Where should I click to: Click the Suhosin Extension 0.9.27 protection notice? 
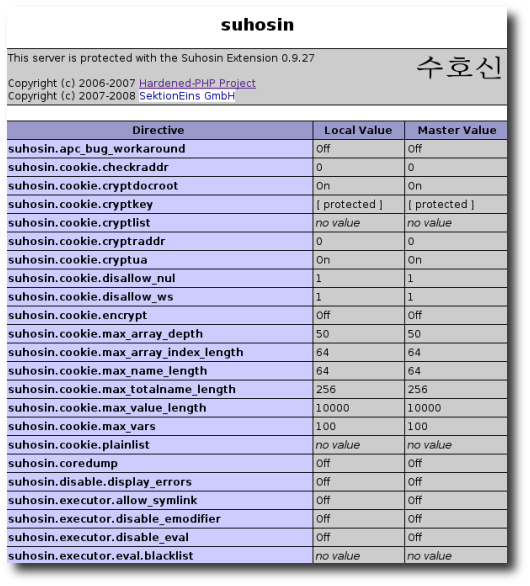[x=161, y=58]
